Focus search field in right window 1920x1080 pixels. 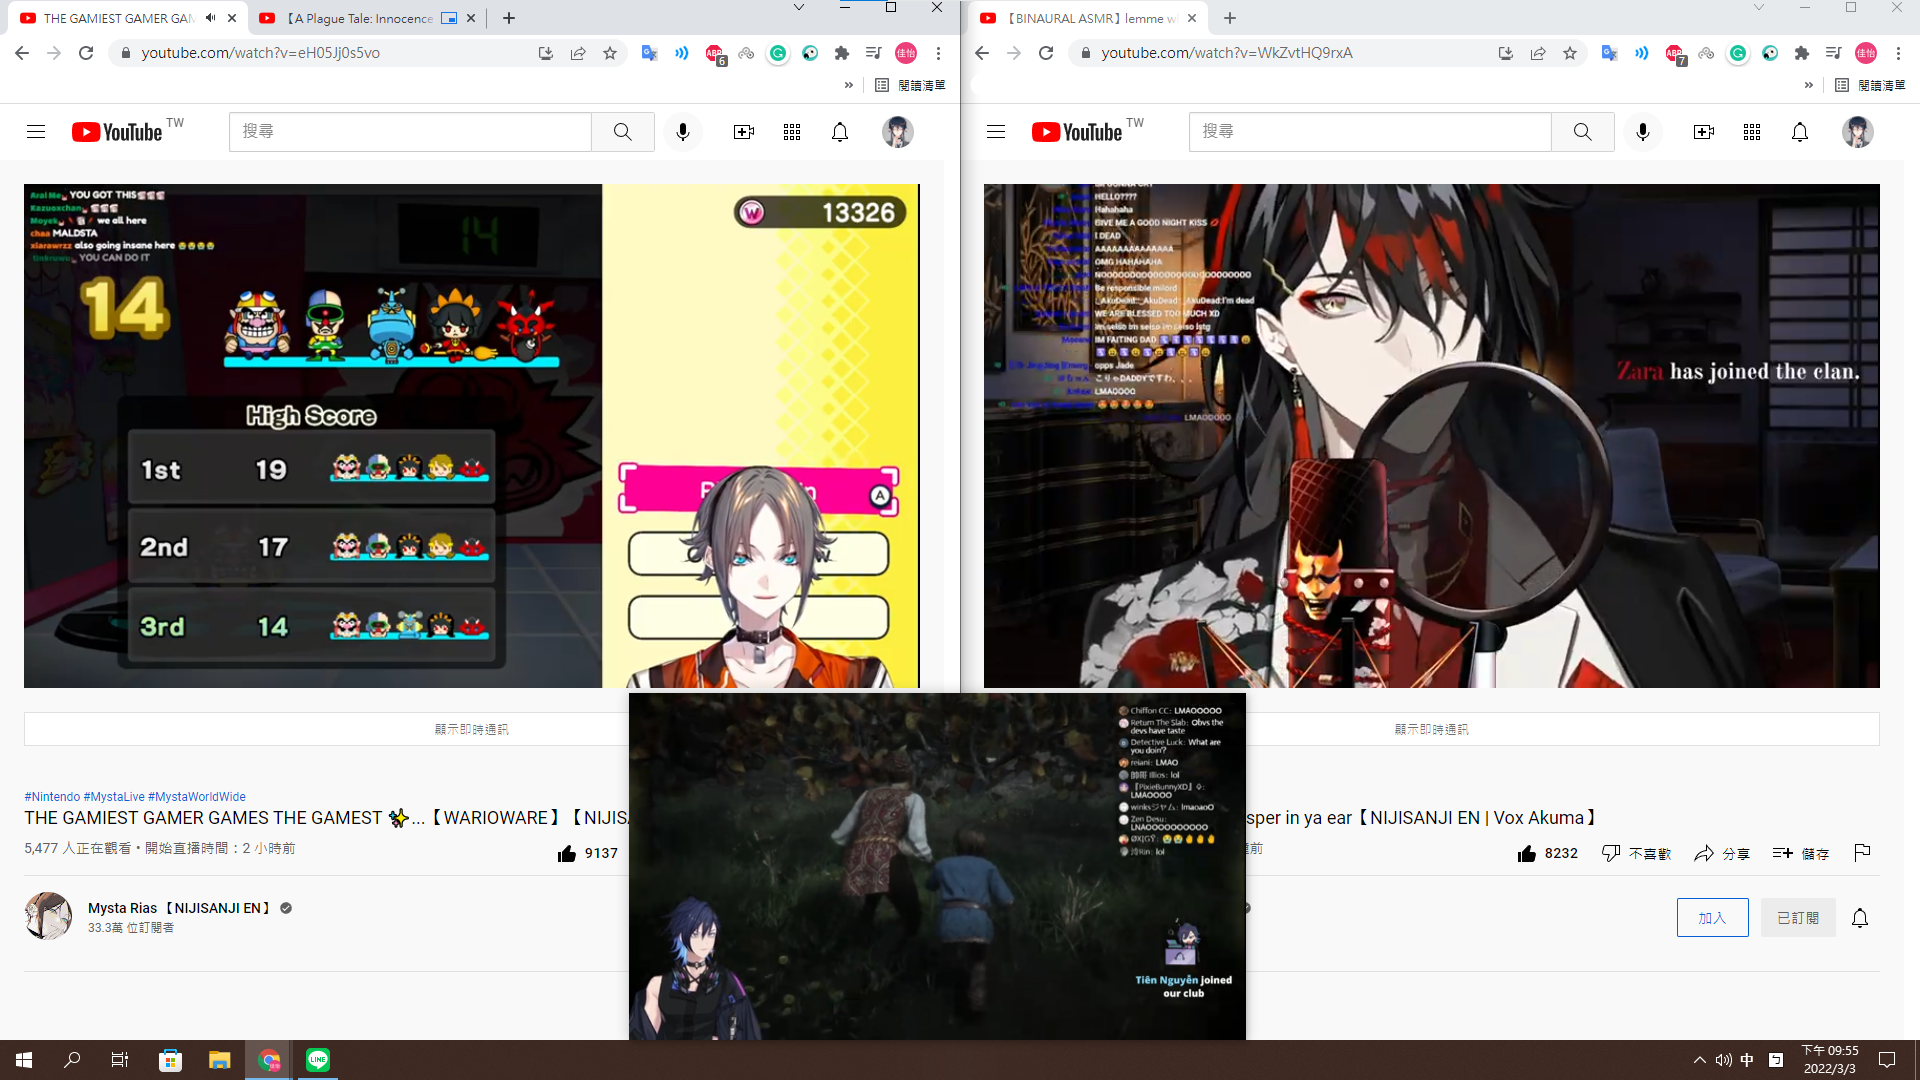click(1370, 132)
